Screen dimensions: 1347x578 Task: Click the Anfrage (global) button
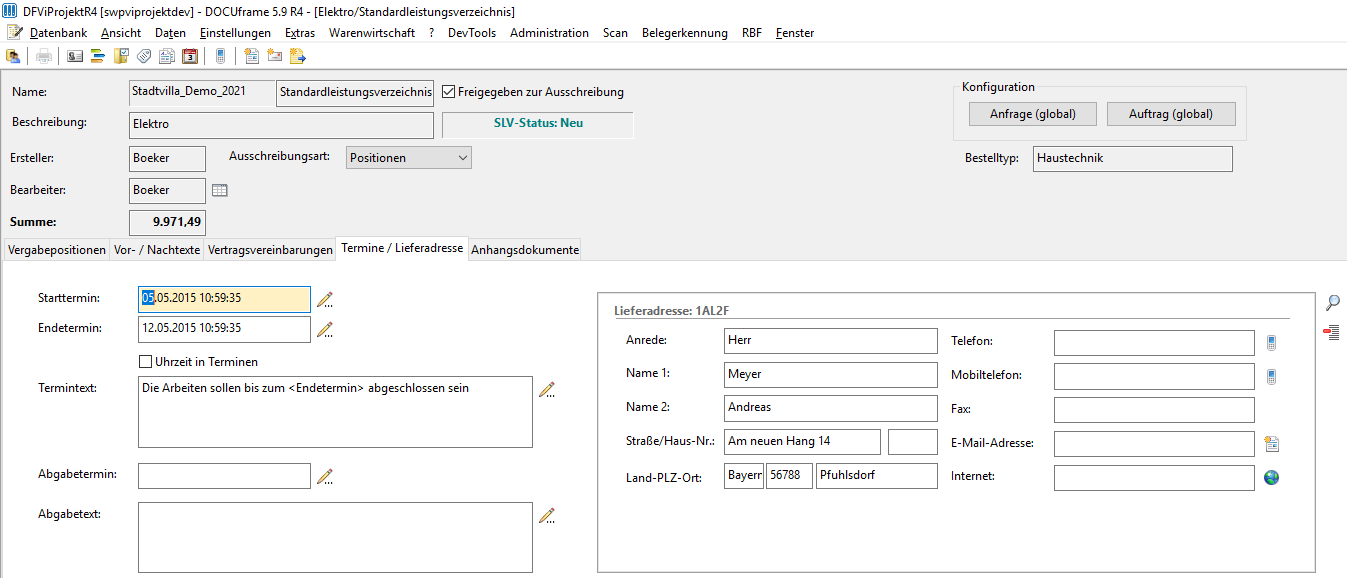[x=1033, y=114]
